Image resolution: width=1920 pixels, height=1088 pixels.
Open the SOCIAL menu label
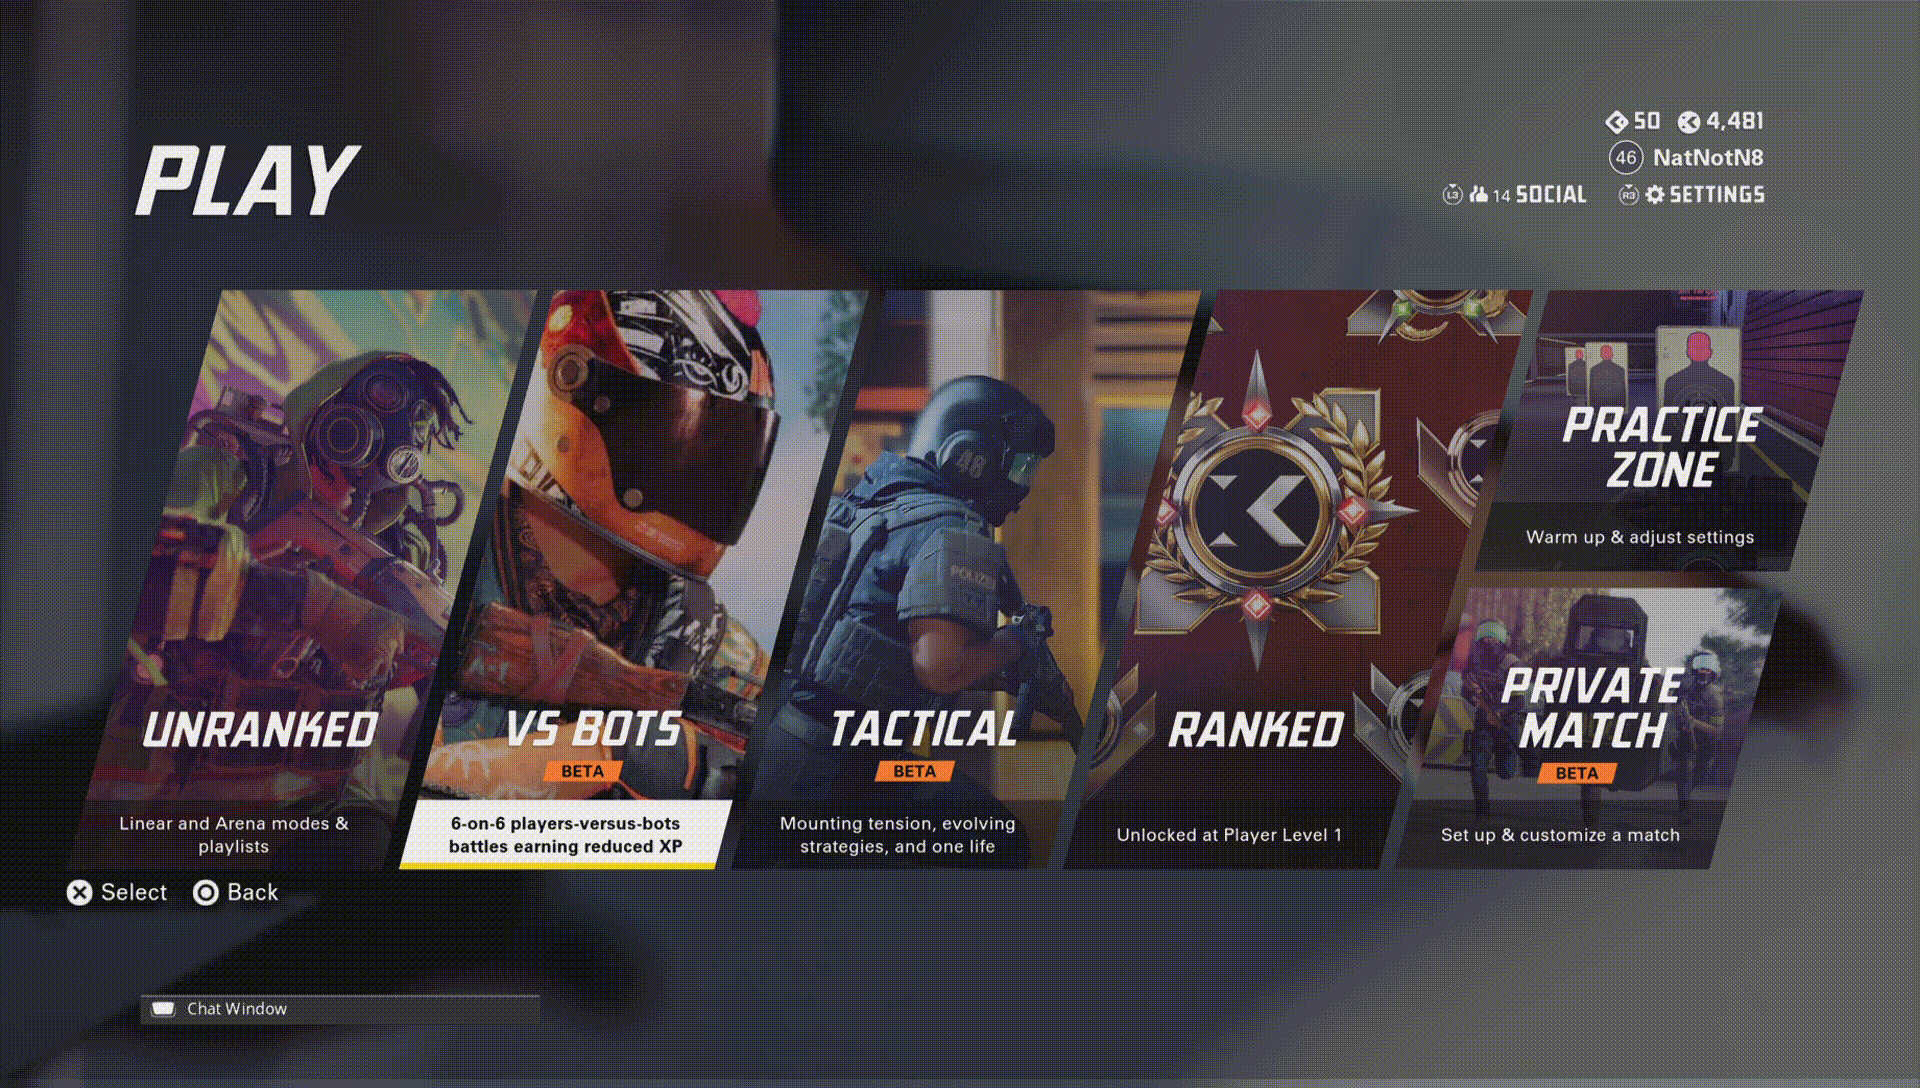click(1551, 195)
